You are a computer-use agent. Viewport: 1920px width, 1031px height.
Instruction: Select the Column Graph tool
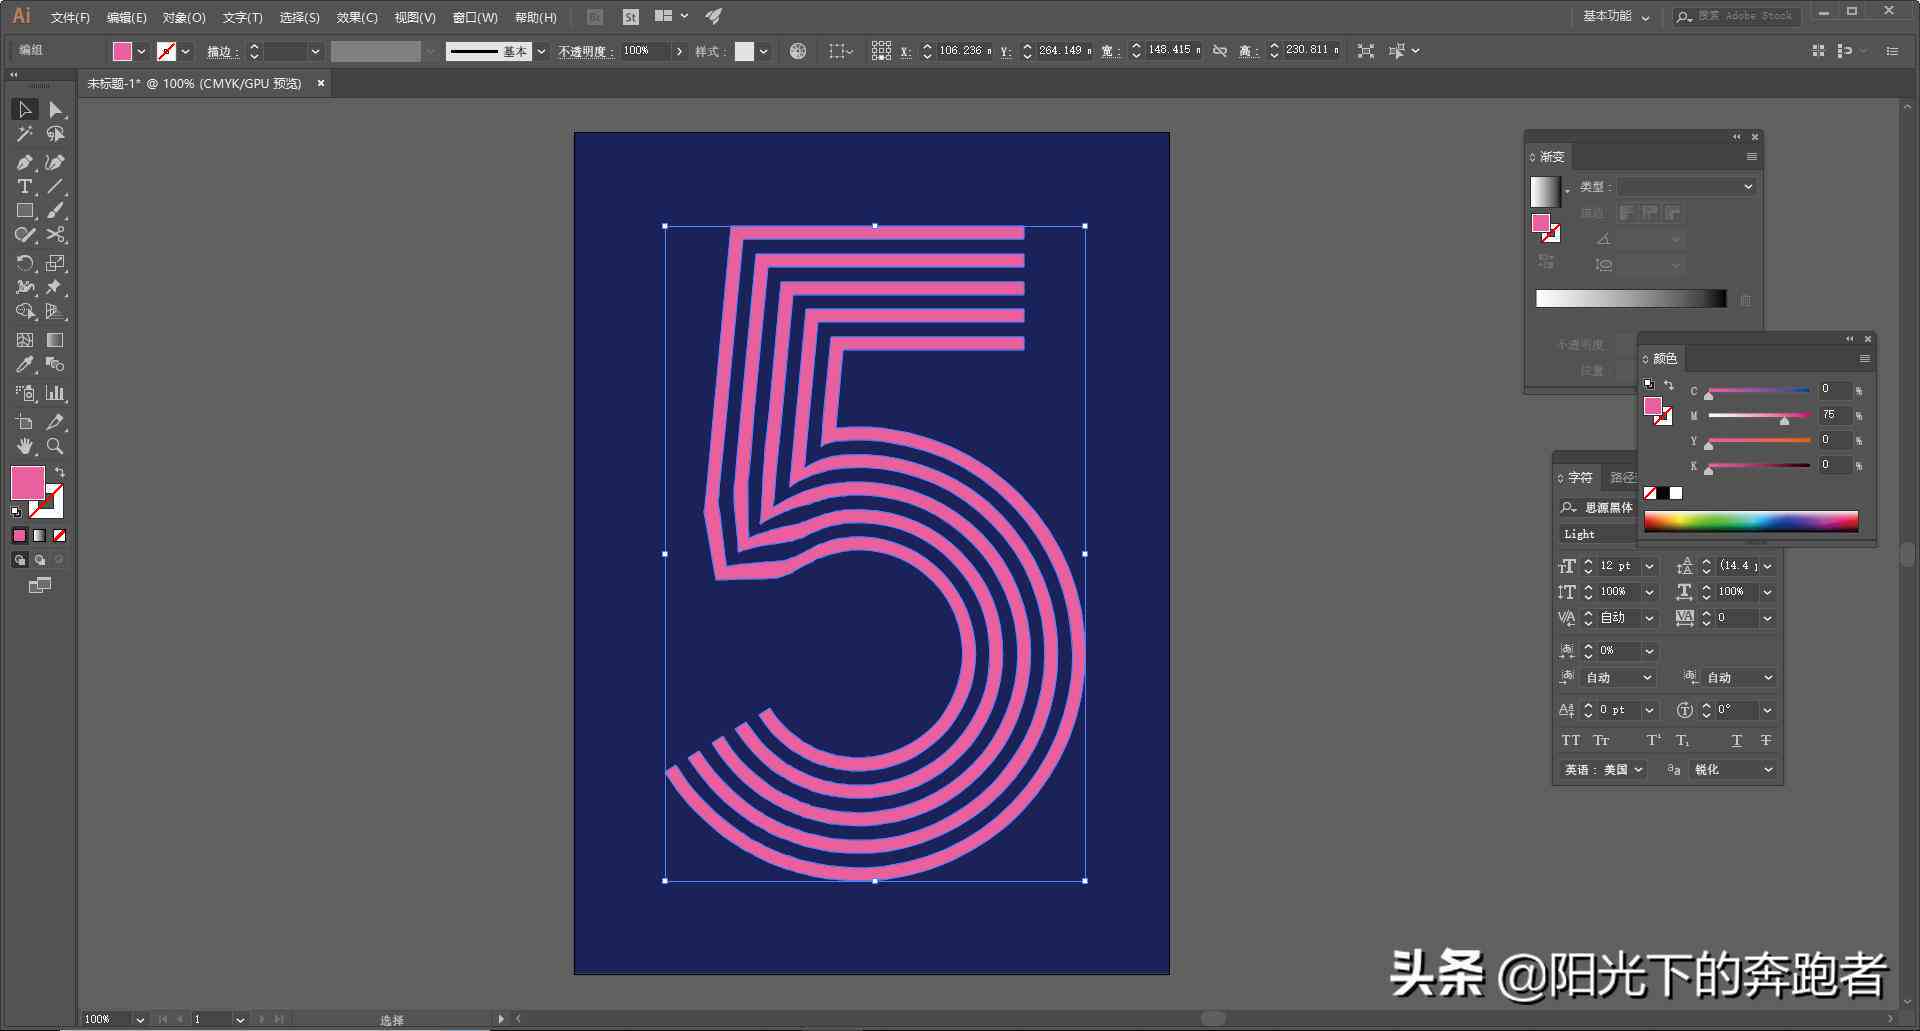pyautogui.click(x=56, y=393)
